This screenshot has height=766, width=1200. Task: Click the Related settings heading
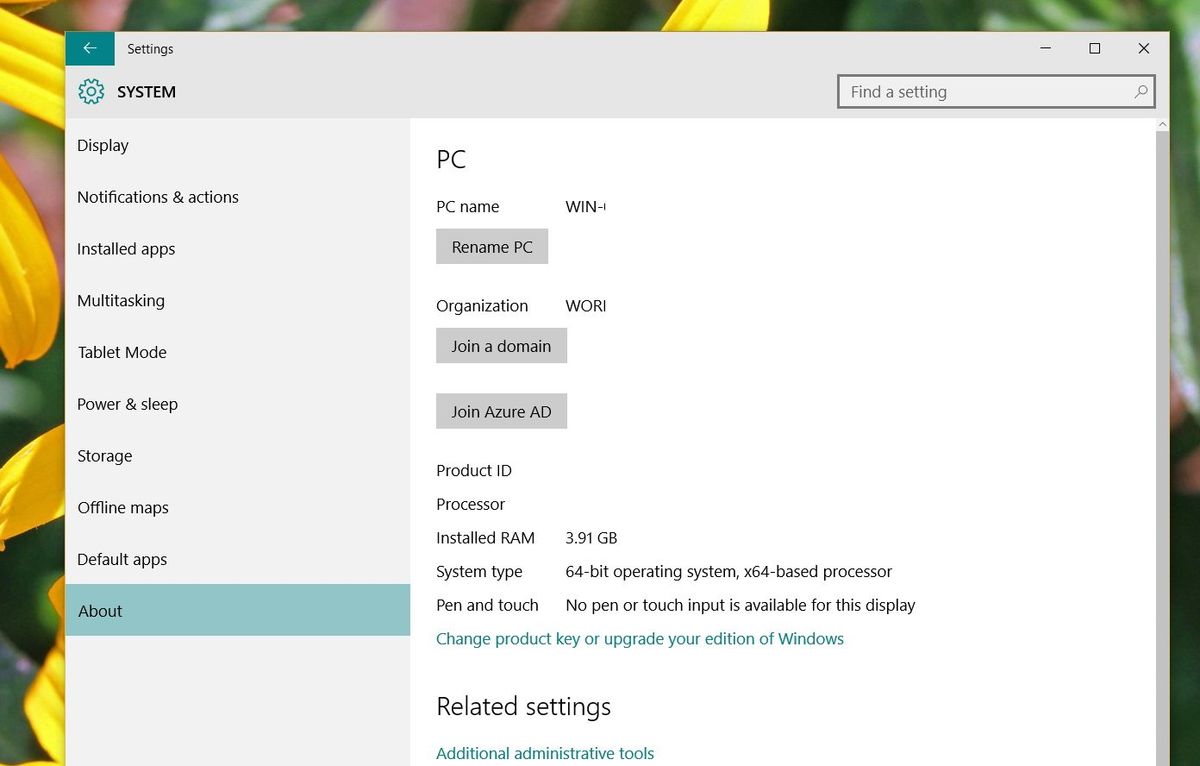click(x=523, y=707)
